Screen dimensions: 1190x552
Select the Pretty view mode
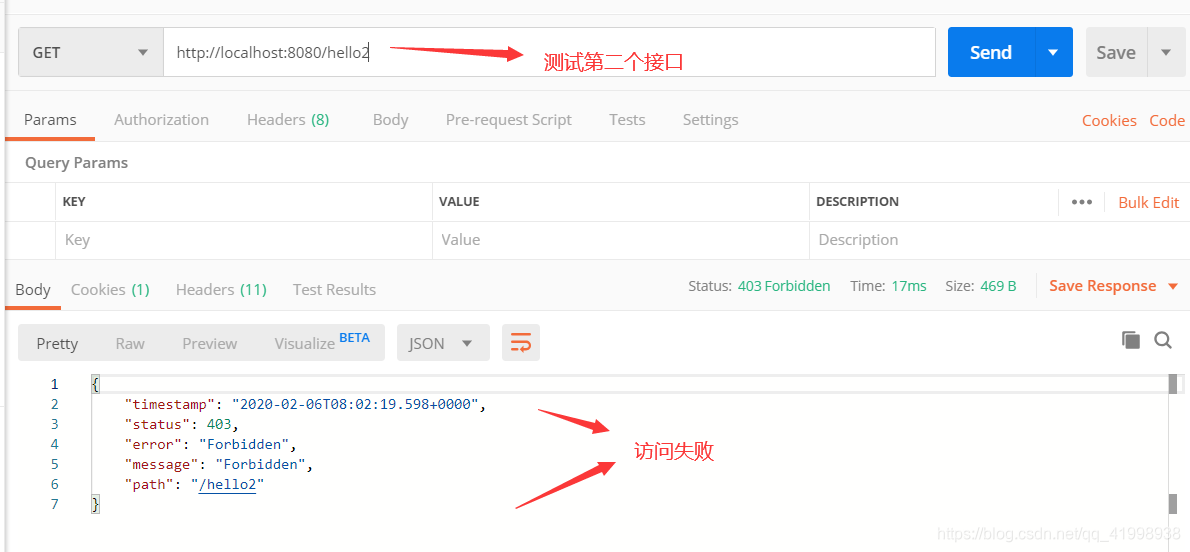(57, 343)
